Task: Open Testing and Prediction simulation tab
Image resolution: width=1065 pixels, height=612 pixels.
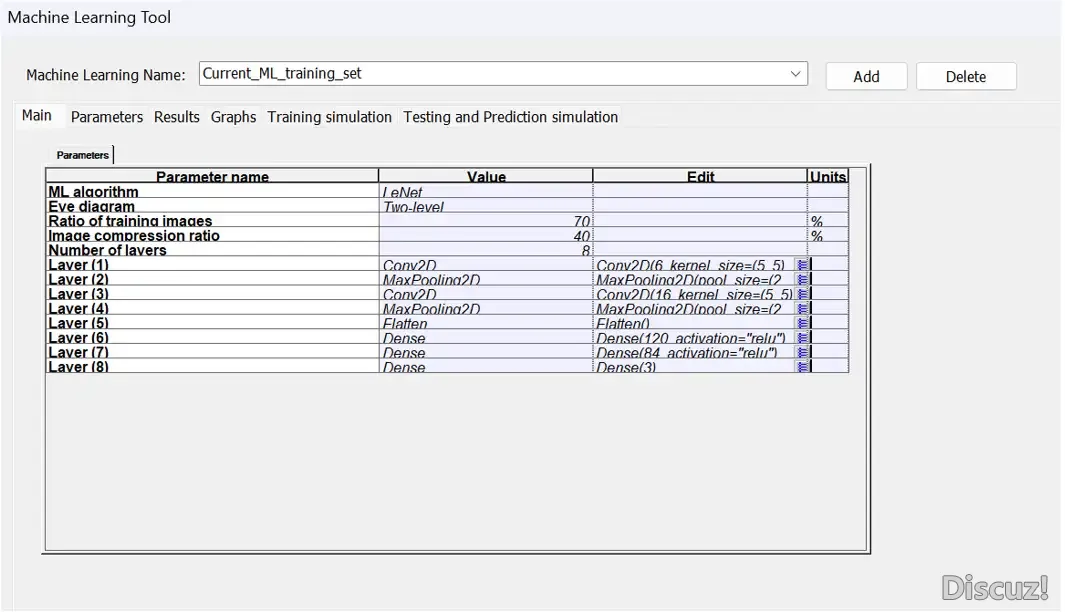Action: pyautogui.click(x=510, y=117)
